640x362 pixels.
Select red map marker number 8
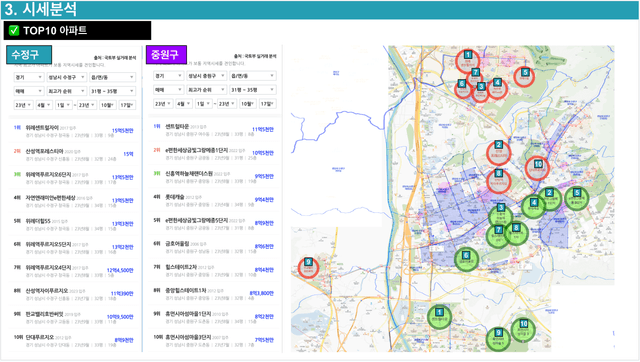pos(499,180)
